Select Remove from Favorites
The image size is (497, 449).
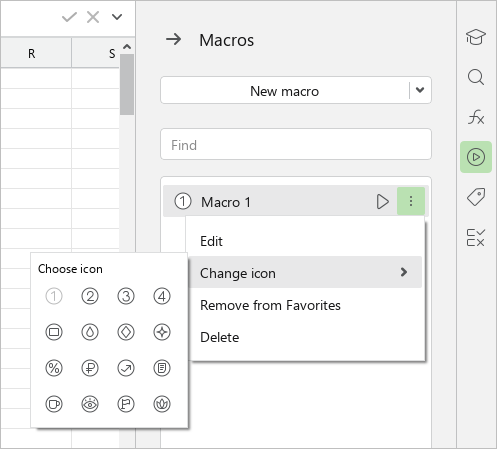coord(305,305)
